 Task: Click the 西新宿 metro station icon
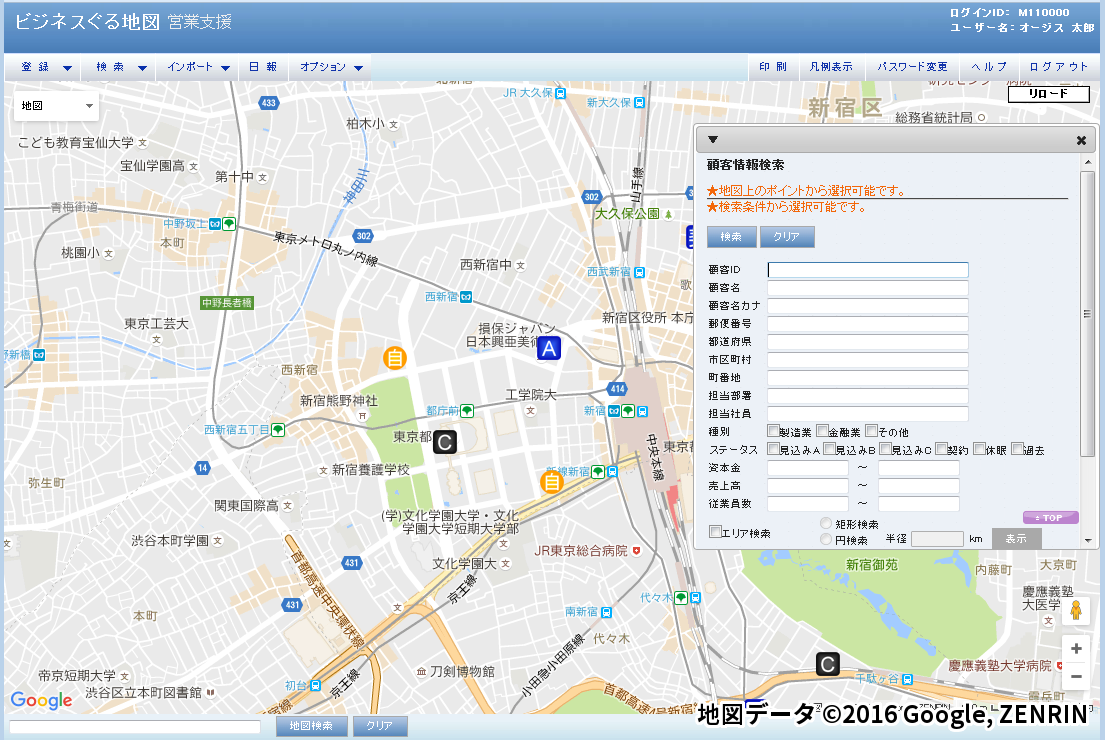coord(466,297)
